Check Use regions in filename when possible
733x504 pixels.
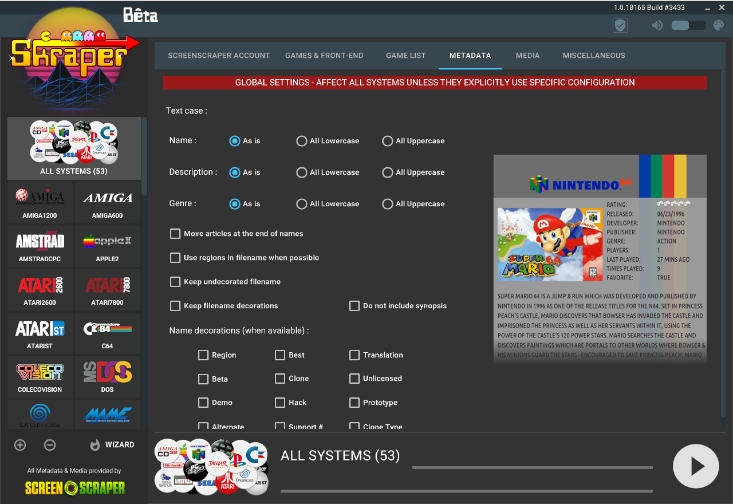(x=175, y=258)
